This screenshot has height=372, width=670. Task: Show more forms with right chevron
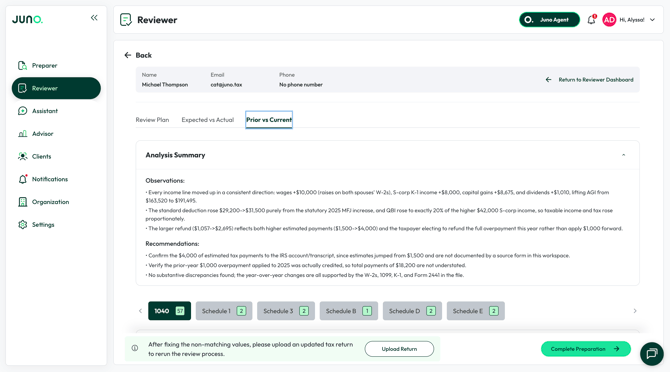click(635, 311)
